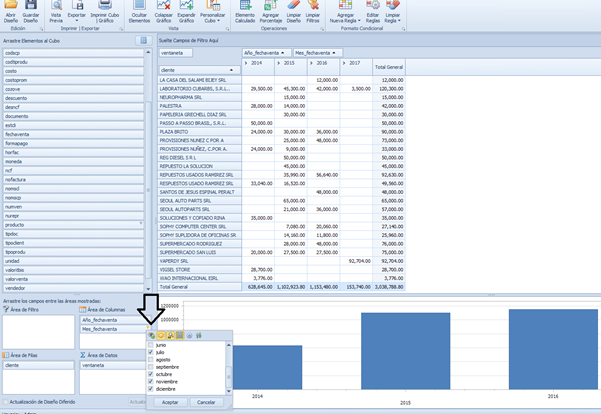Image resolution: width=601 pixels, height=414 pixels.
Task: Open Vista Previa print preview
Action: point(55,10)
